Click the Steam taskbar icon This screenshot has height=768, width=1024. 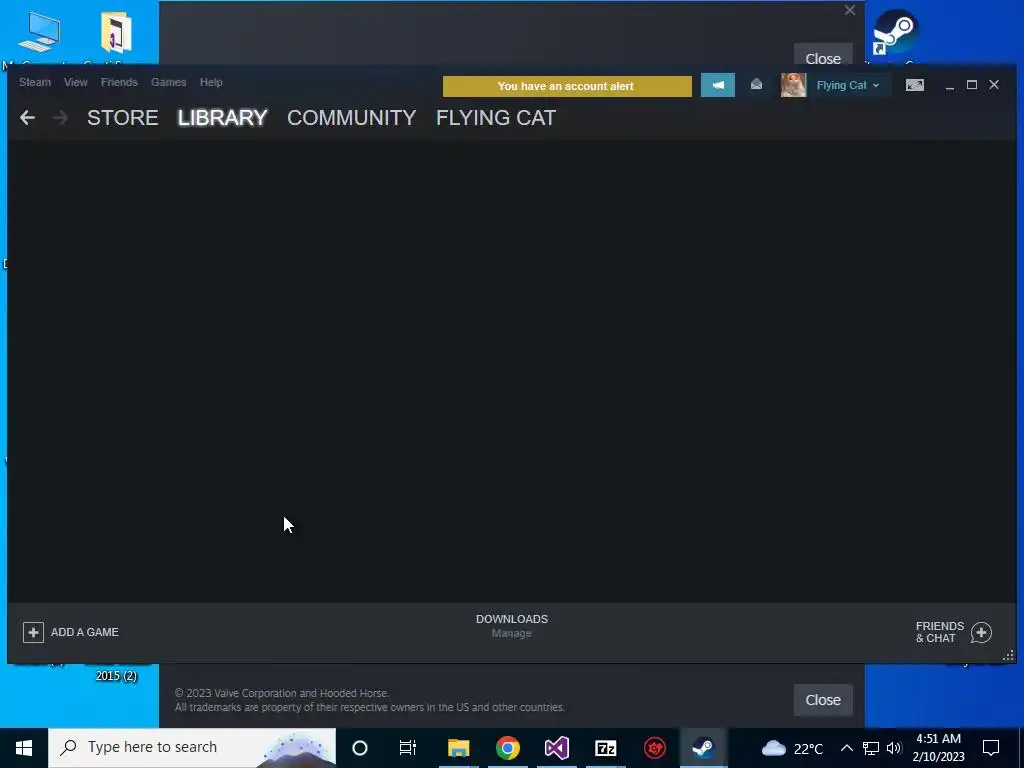click(703, 748)
